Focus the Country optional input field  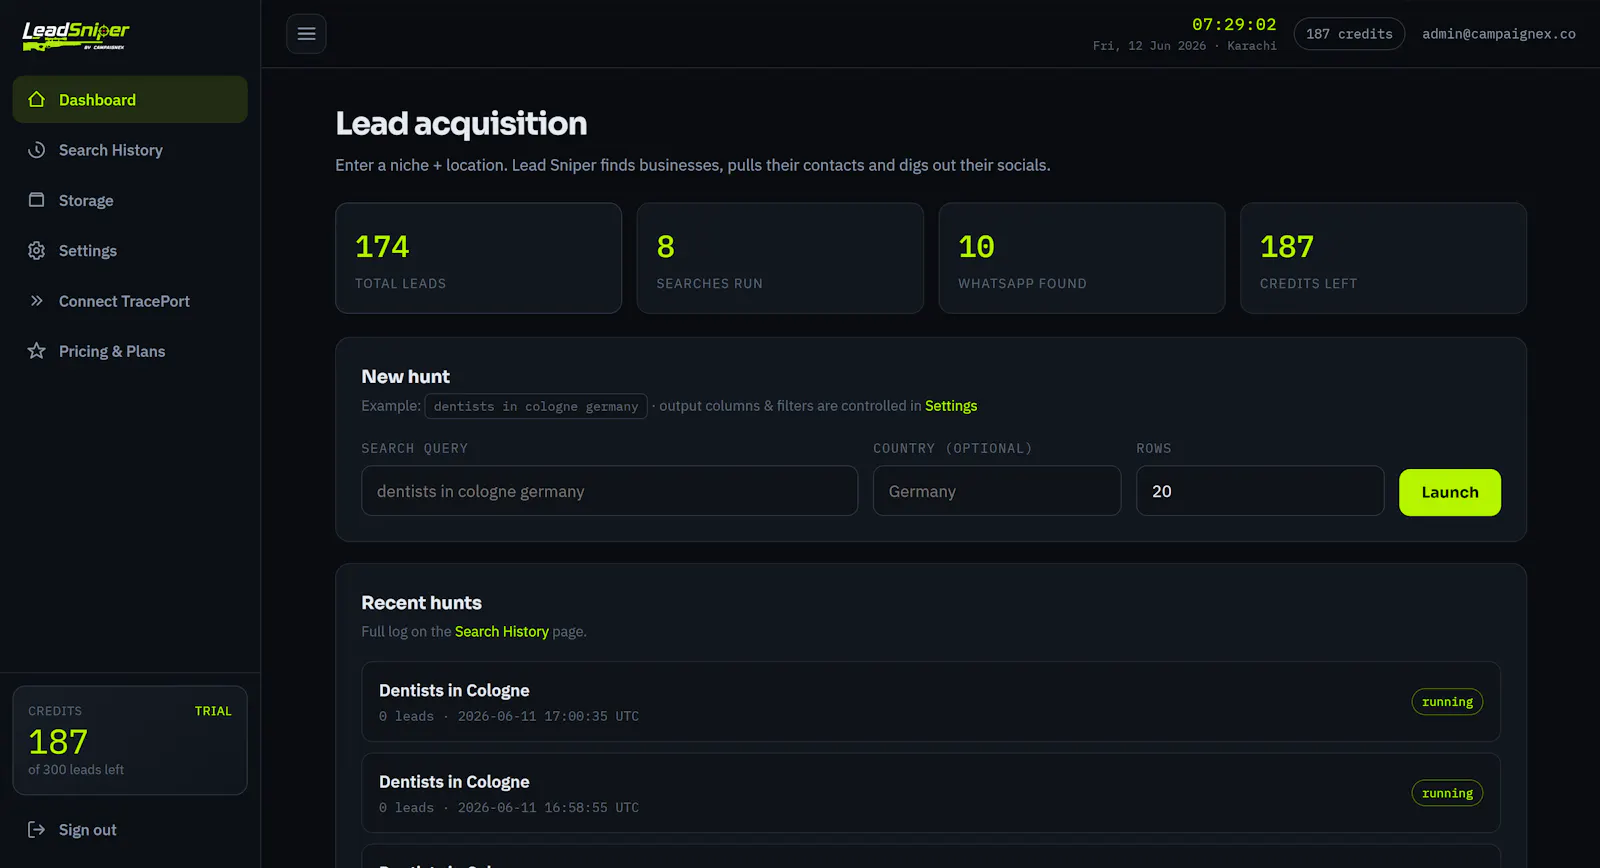(997, 491)
